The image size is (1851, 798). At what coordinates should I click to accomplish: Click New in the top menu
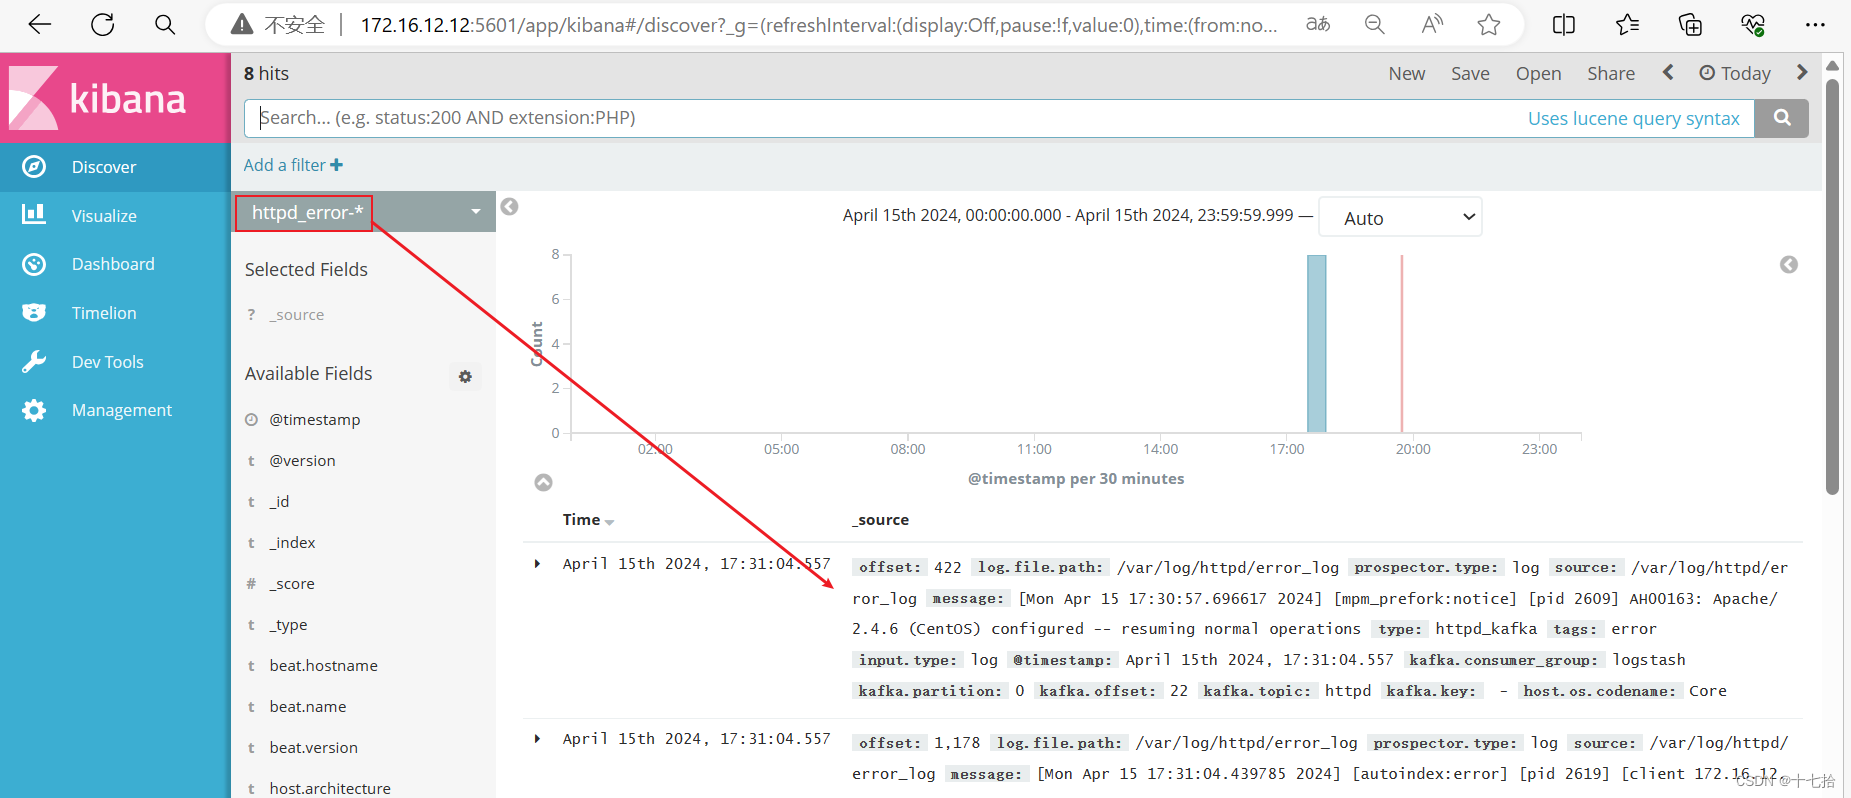click(x=1406, y=73)
